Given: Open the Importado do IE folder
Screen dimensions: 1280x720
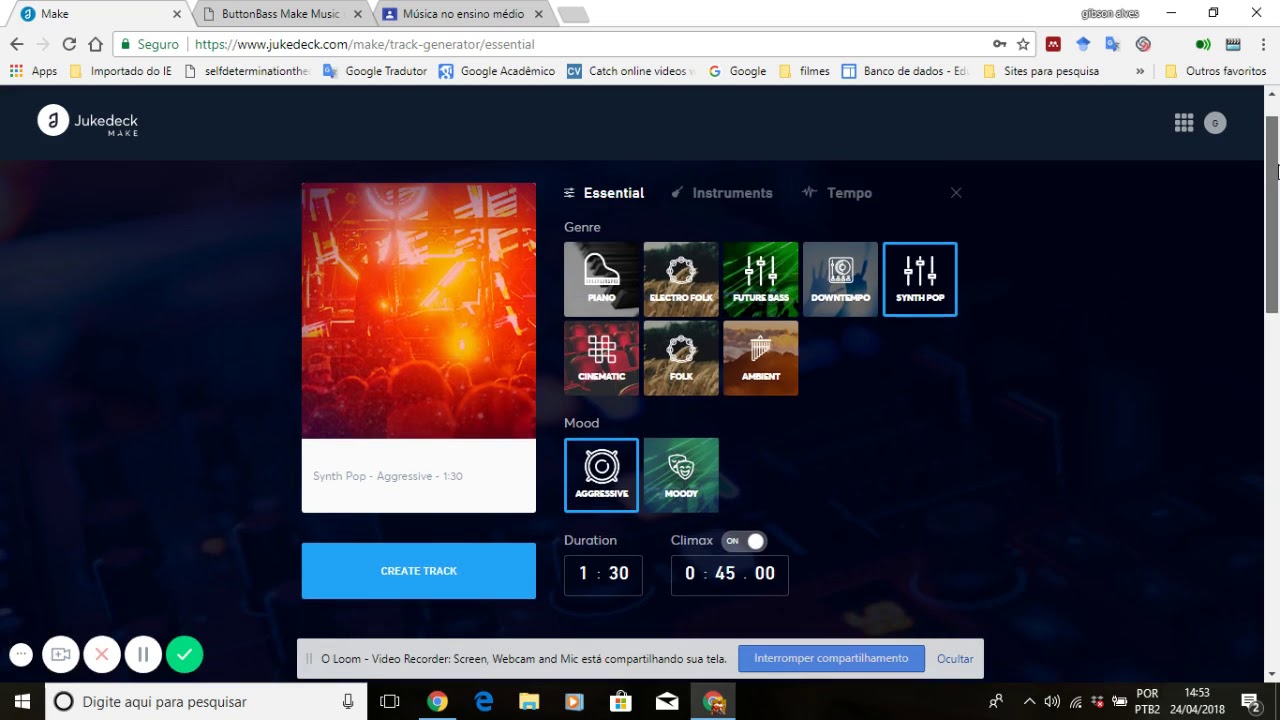Looking at the screenshot, I should 121,71.
